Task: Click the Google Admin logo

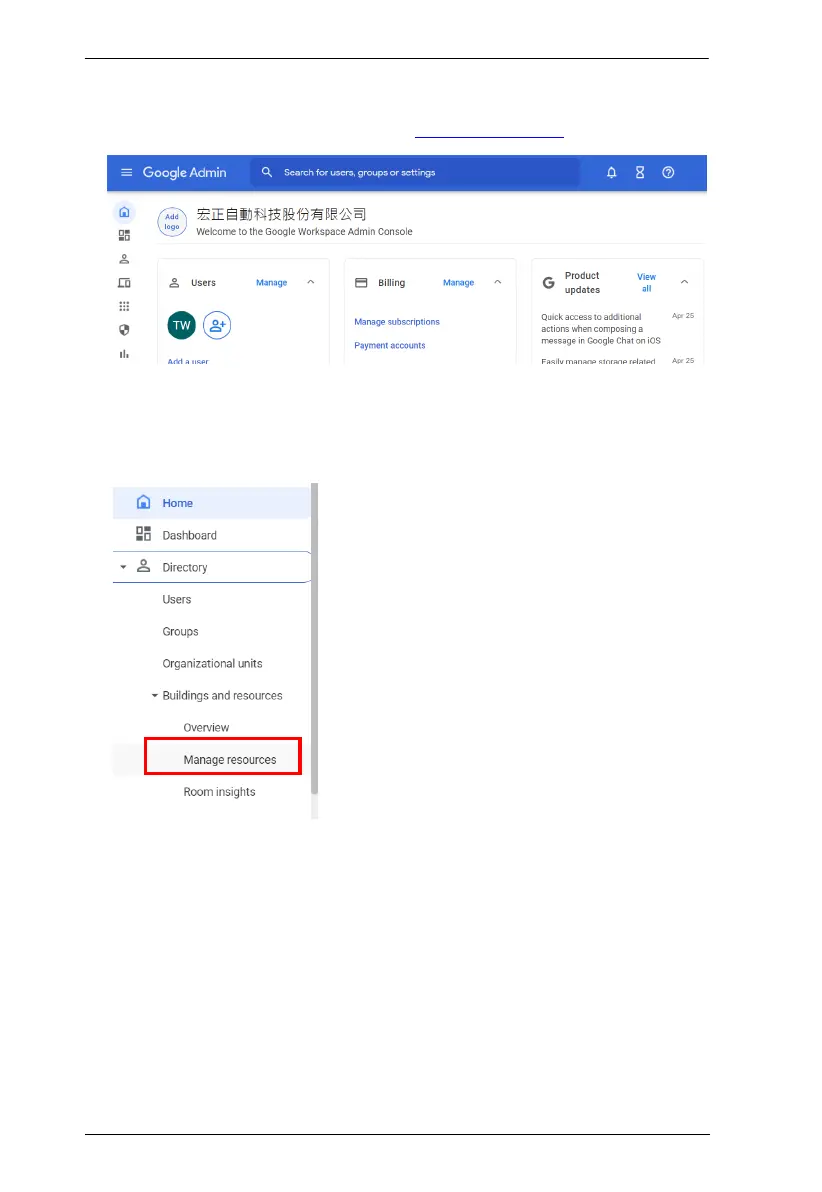Action: (x=185, y=173)
